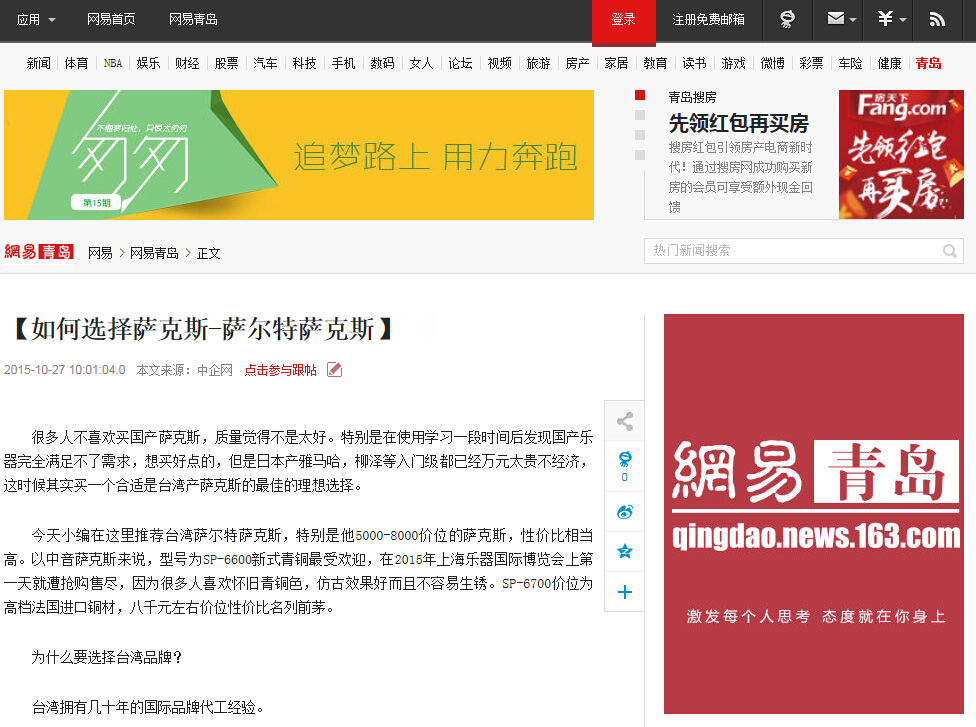Click the yellow 追梦路上 用力奔跑 banner
The width and height of the screenshot is (976, 727).
299,155
